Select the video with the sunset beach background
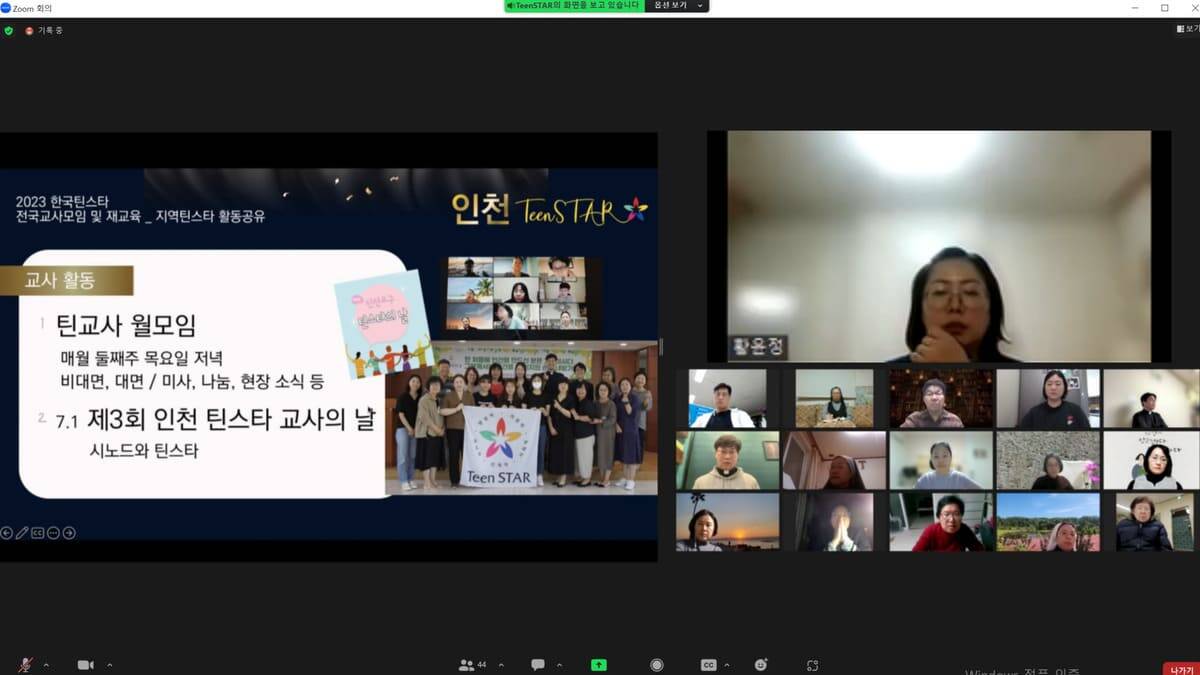The height and width of the screenshot is (675, 1200). pyautogui.click(x=727, y=522)
